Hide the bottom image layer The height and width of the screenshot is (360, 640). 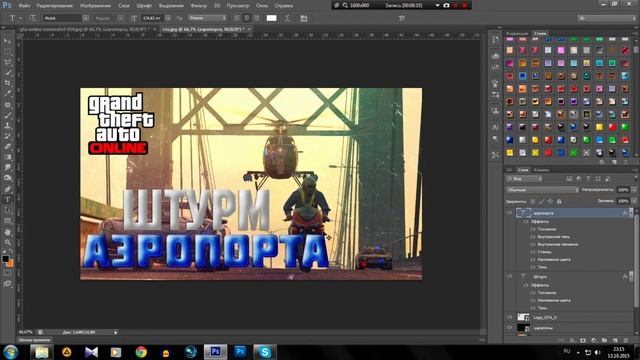coord(509,327)
